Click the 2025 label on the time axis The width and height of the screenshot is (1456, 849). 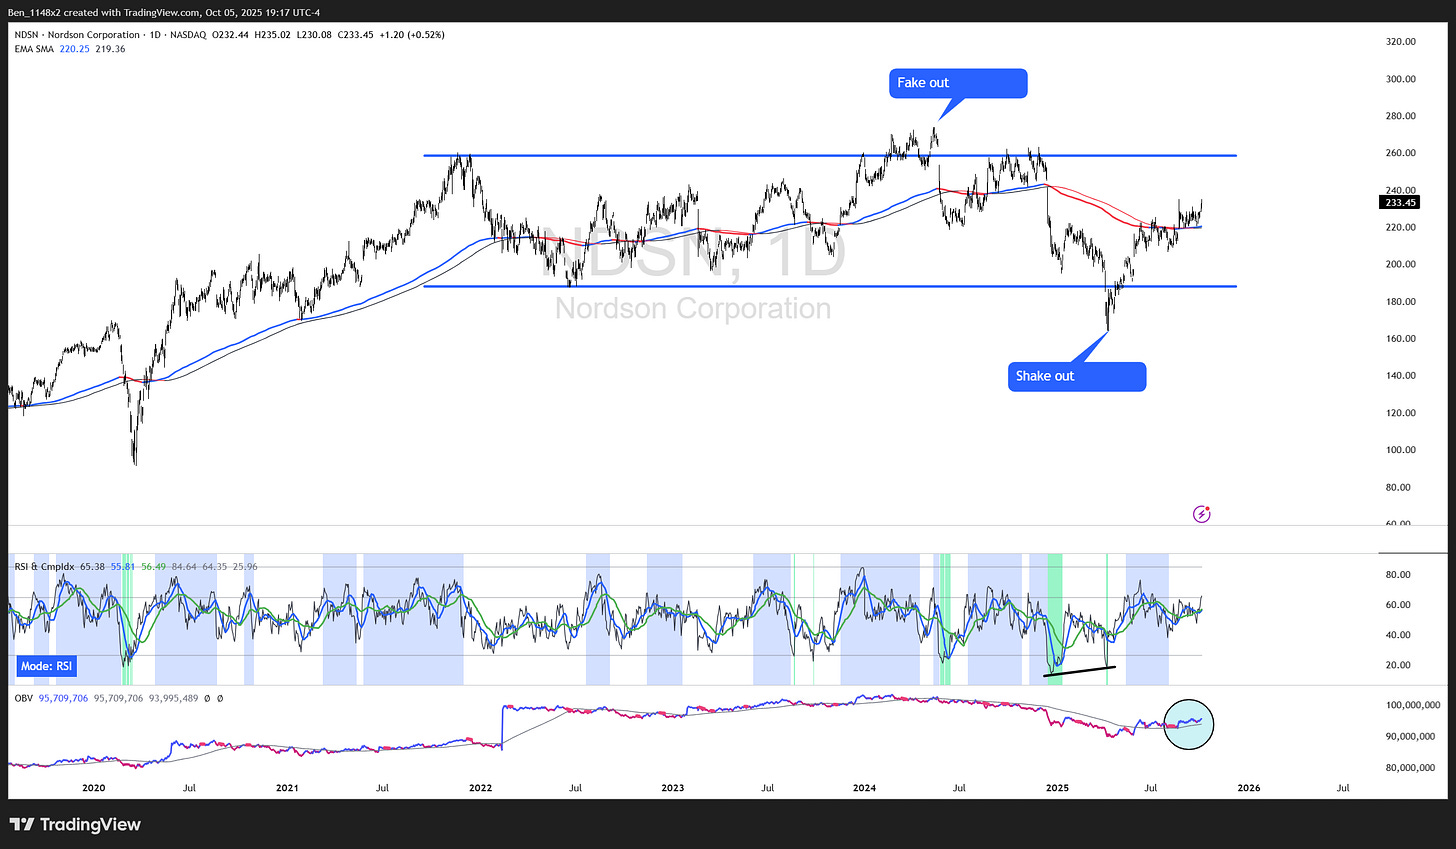(1057, 788)
